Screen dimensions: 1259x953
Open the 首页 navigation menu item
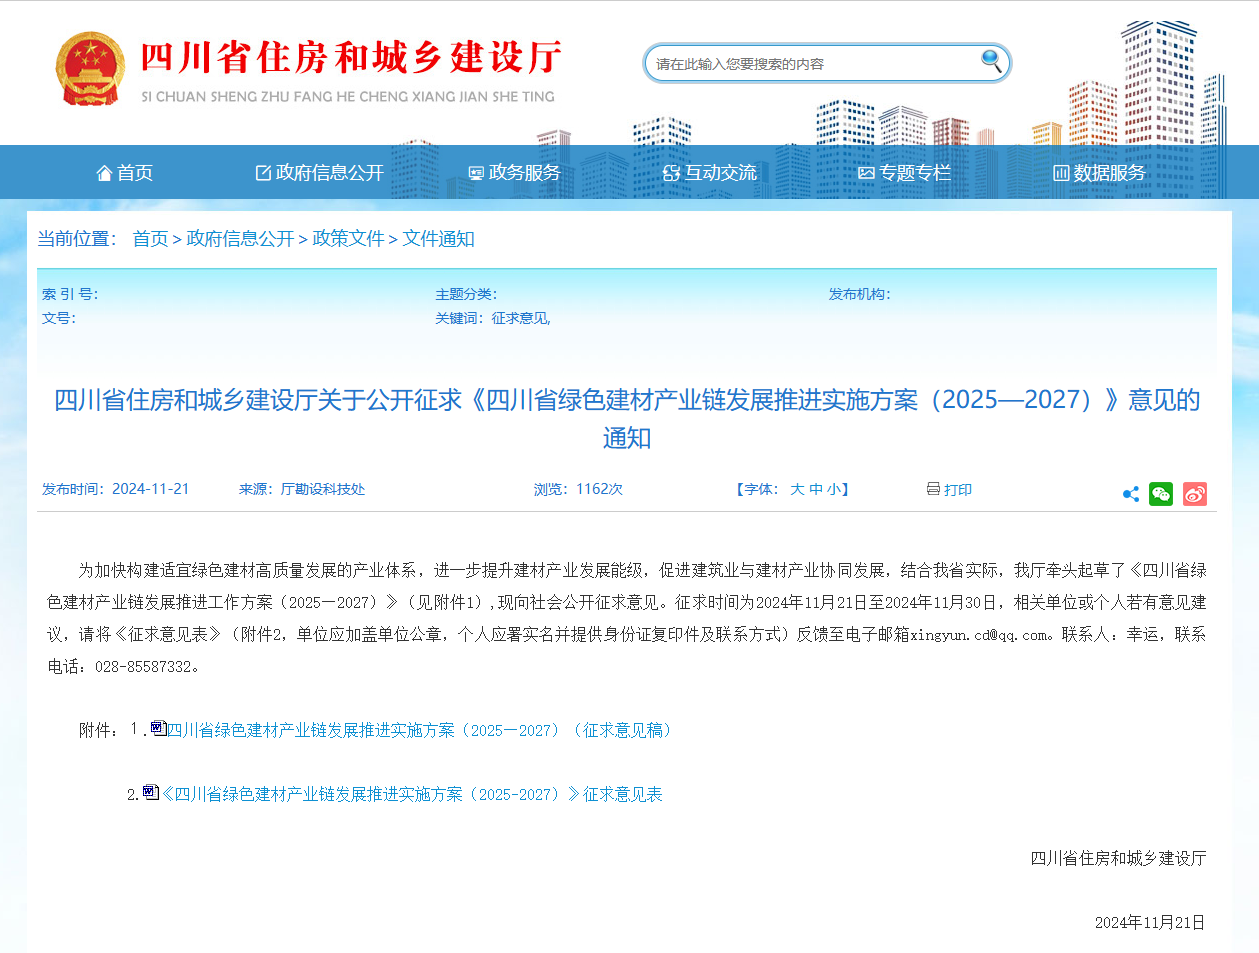(x=125, y=173)
